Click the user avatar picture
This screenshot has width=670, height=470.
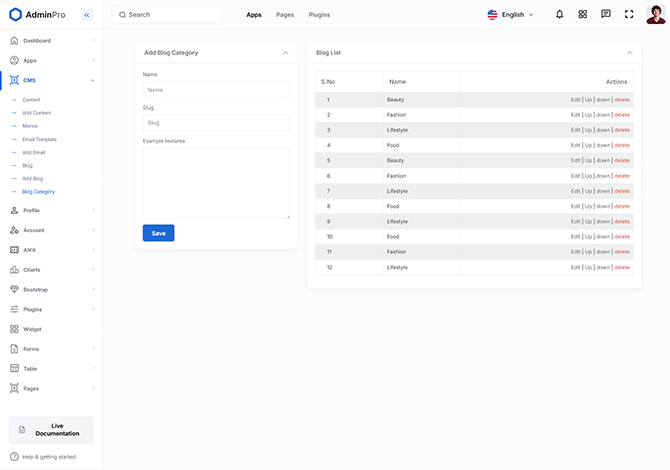(654, 14)
